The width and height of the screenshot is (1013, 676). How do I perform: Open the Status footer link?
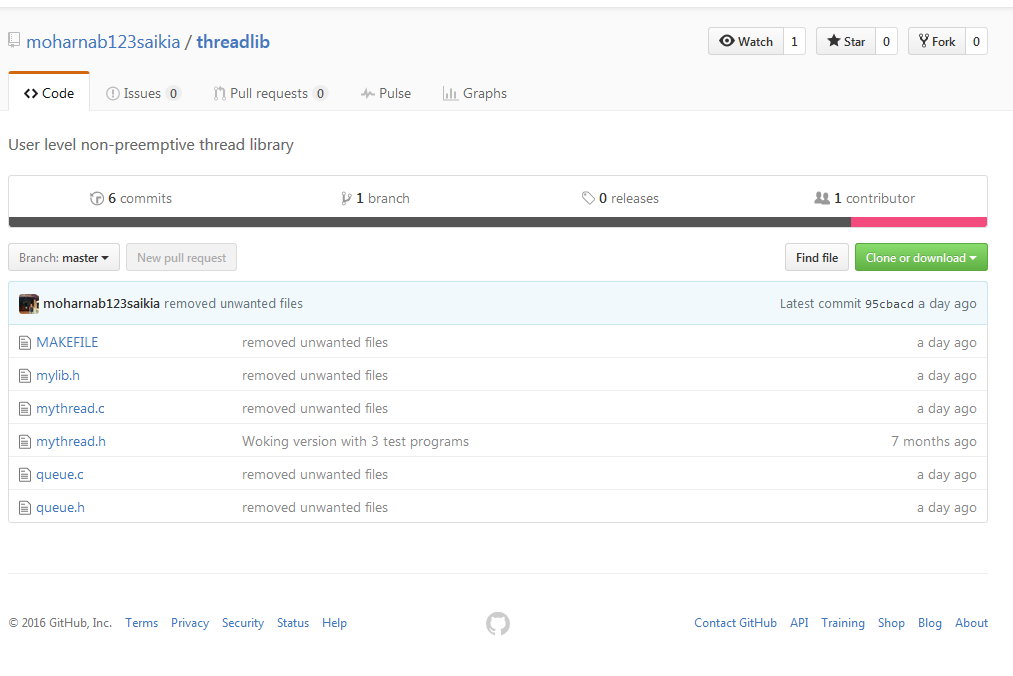click(293, 623)
